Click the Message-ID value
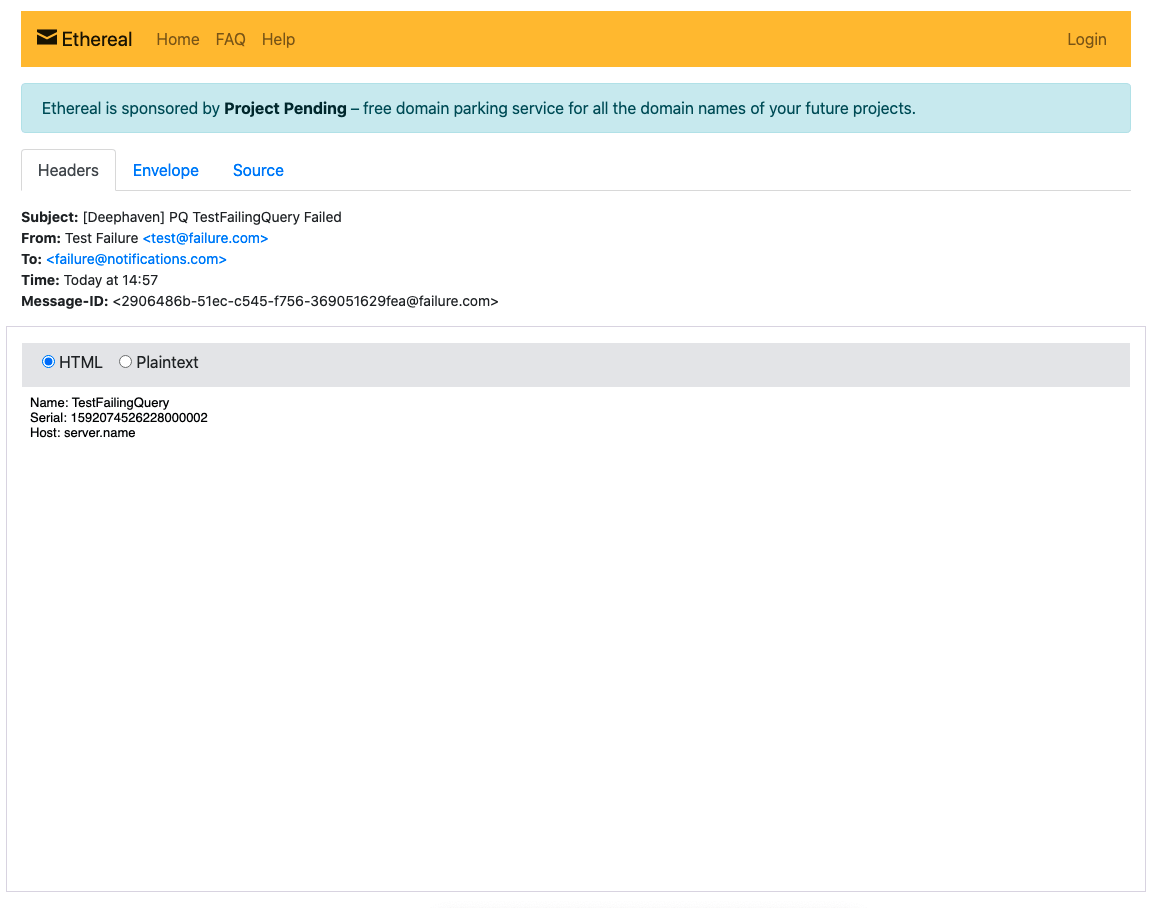This screenshot has height=908, width=1152. pos(305,301)
